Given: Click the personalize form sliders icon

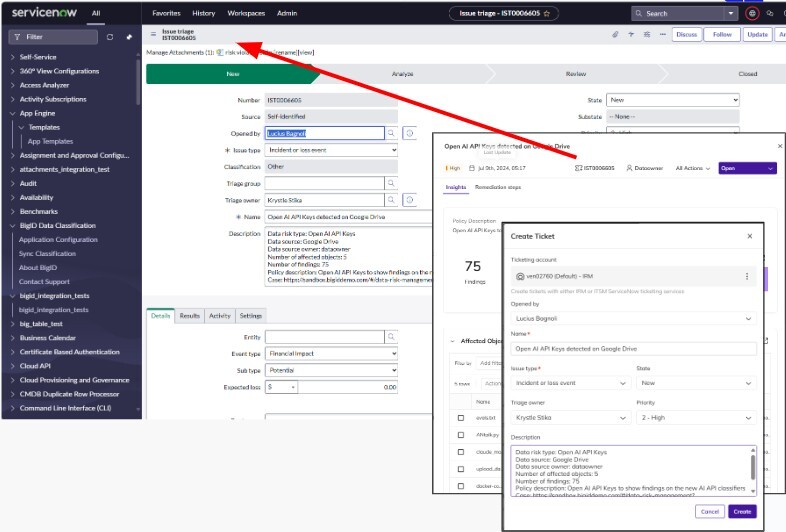Looking at the screenshot, I should coord(647,34).
